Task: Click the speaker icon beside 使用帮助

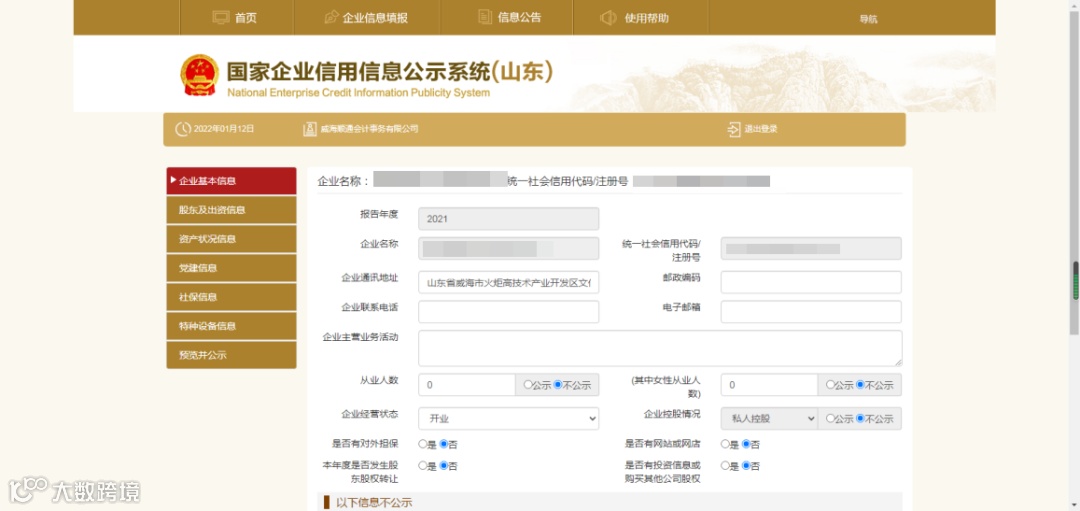Action: [608, 18]
